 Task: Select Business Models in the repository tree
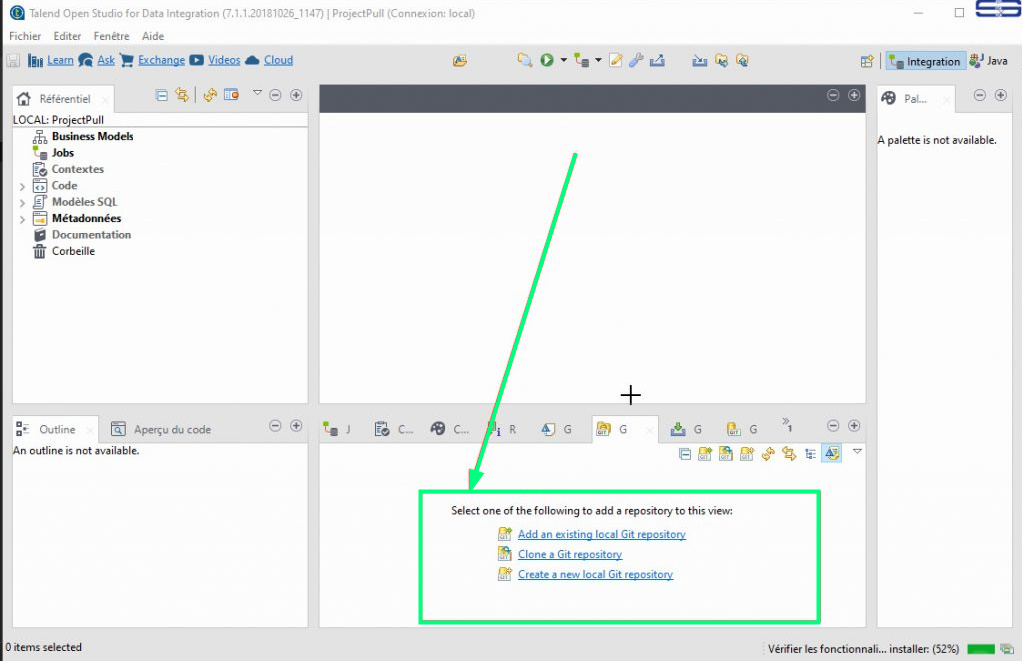tap(93, 136)
